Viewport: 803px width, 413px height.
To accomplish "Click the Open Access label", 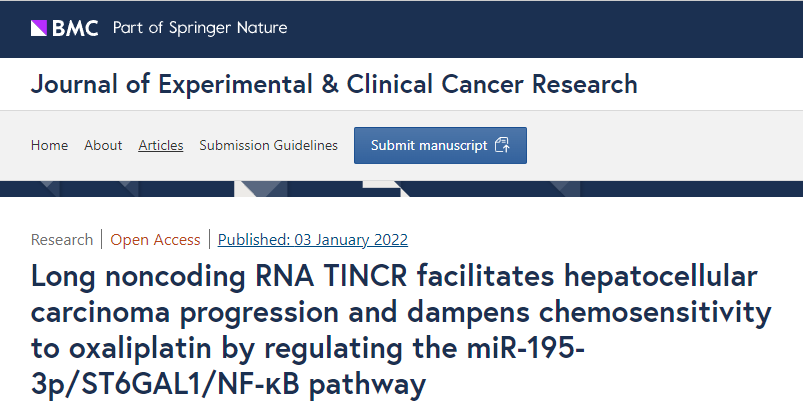I will (x=155, y=239).
